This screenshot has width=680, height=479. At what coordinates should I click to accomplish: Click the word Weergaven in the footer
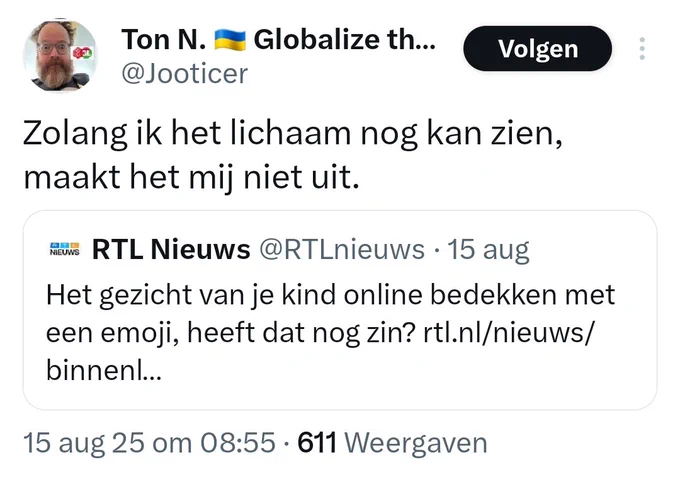pos(416,443)
